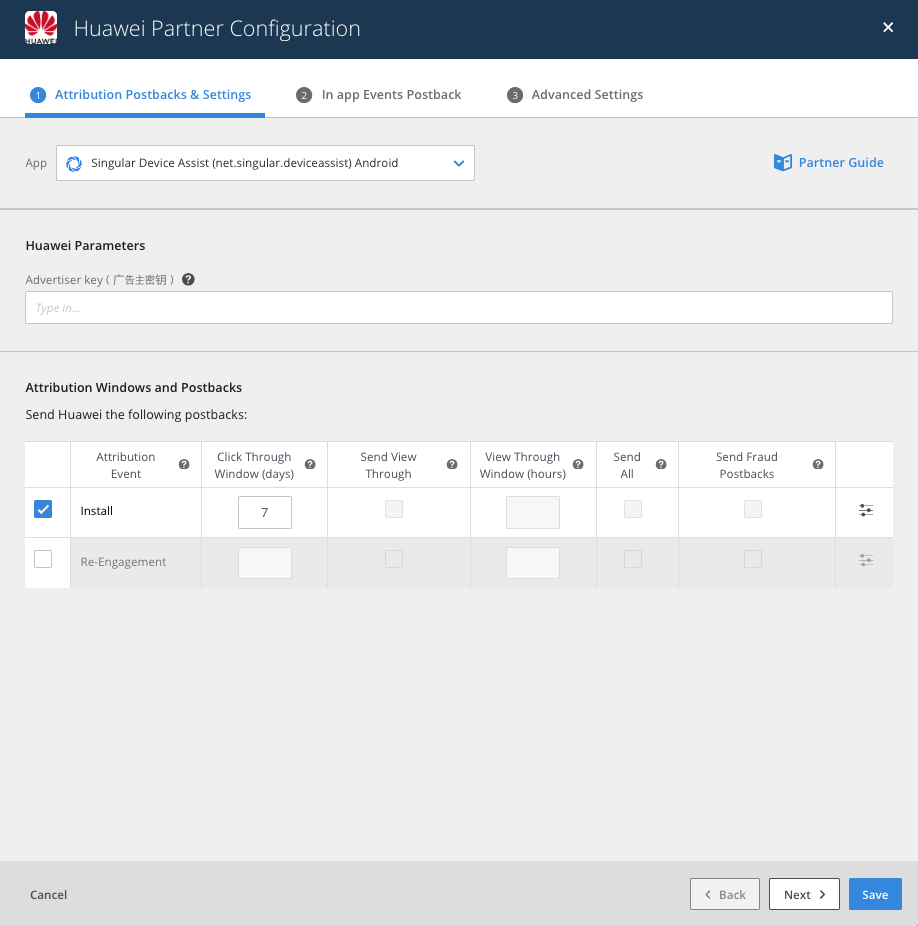This screenshot has width=918, height=926.
Task: Click the Install row label
Action: pyautogui.click(x=96, y=511)
